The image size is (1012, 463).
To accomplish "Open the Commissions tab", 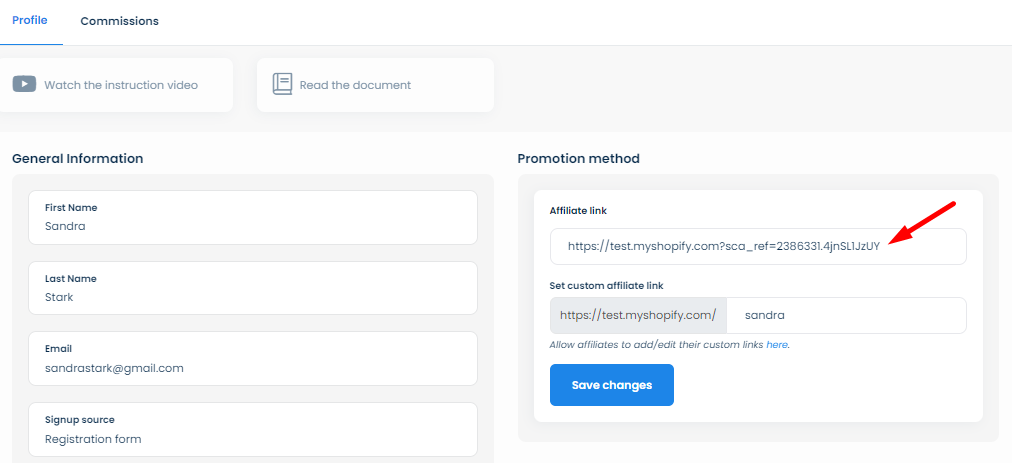I will coord(119,21).
